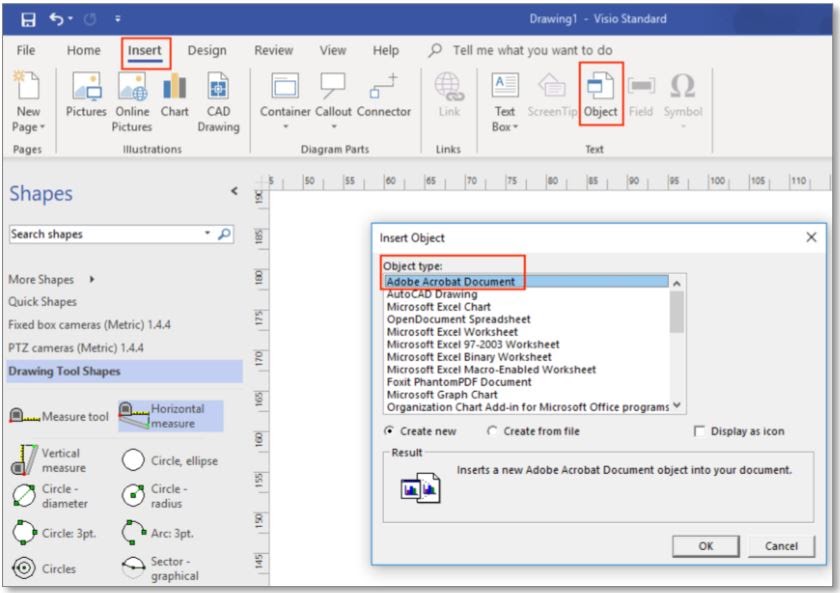Select the Horizontal measure shape
The image size is (840, 593).
pyautogui.click(x=170, y=416)
